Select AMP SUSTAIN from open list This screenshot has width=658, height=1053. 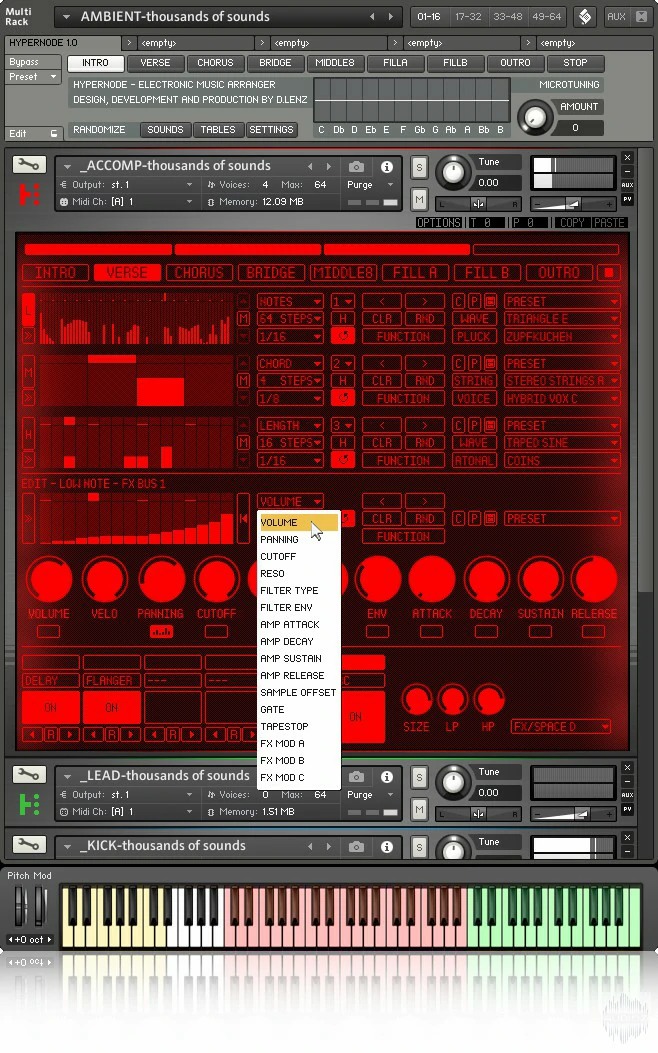click(299, 658)
